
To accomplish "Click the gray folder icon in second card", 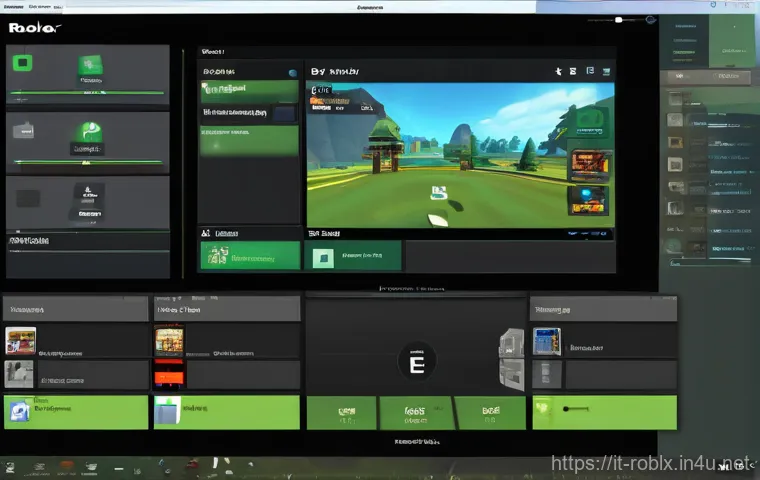I will click(23, 130).
